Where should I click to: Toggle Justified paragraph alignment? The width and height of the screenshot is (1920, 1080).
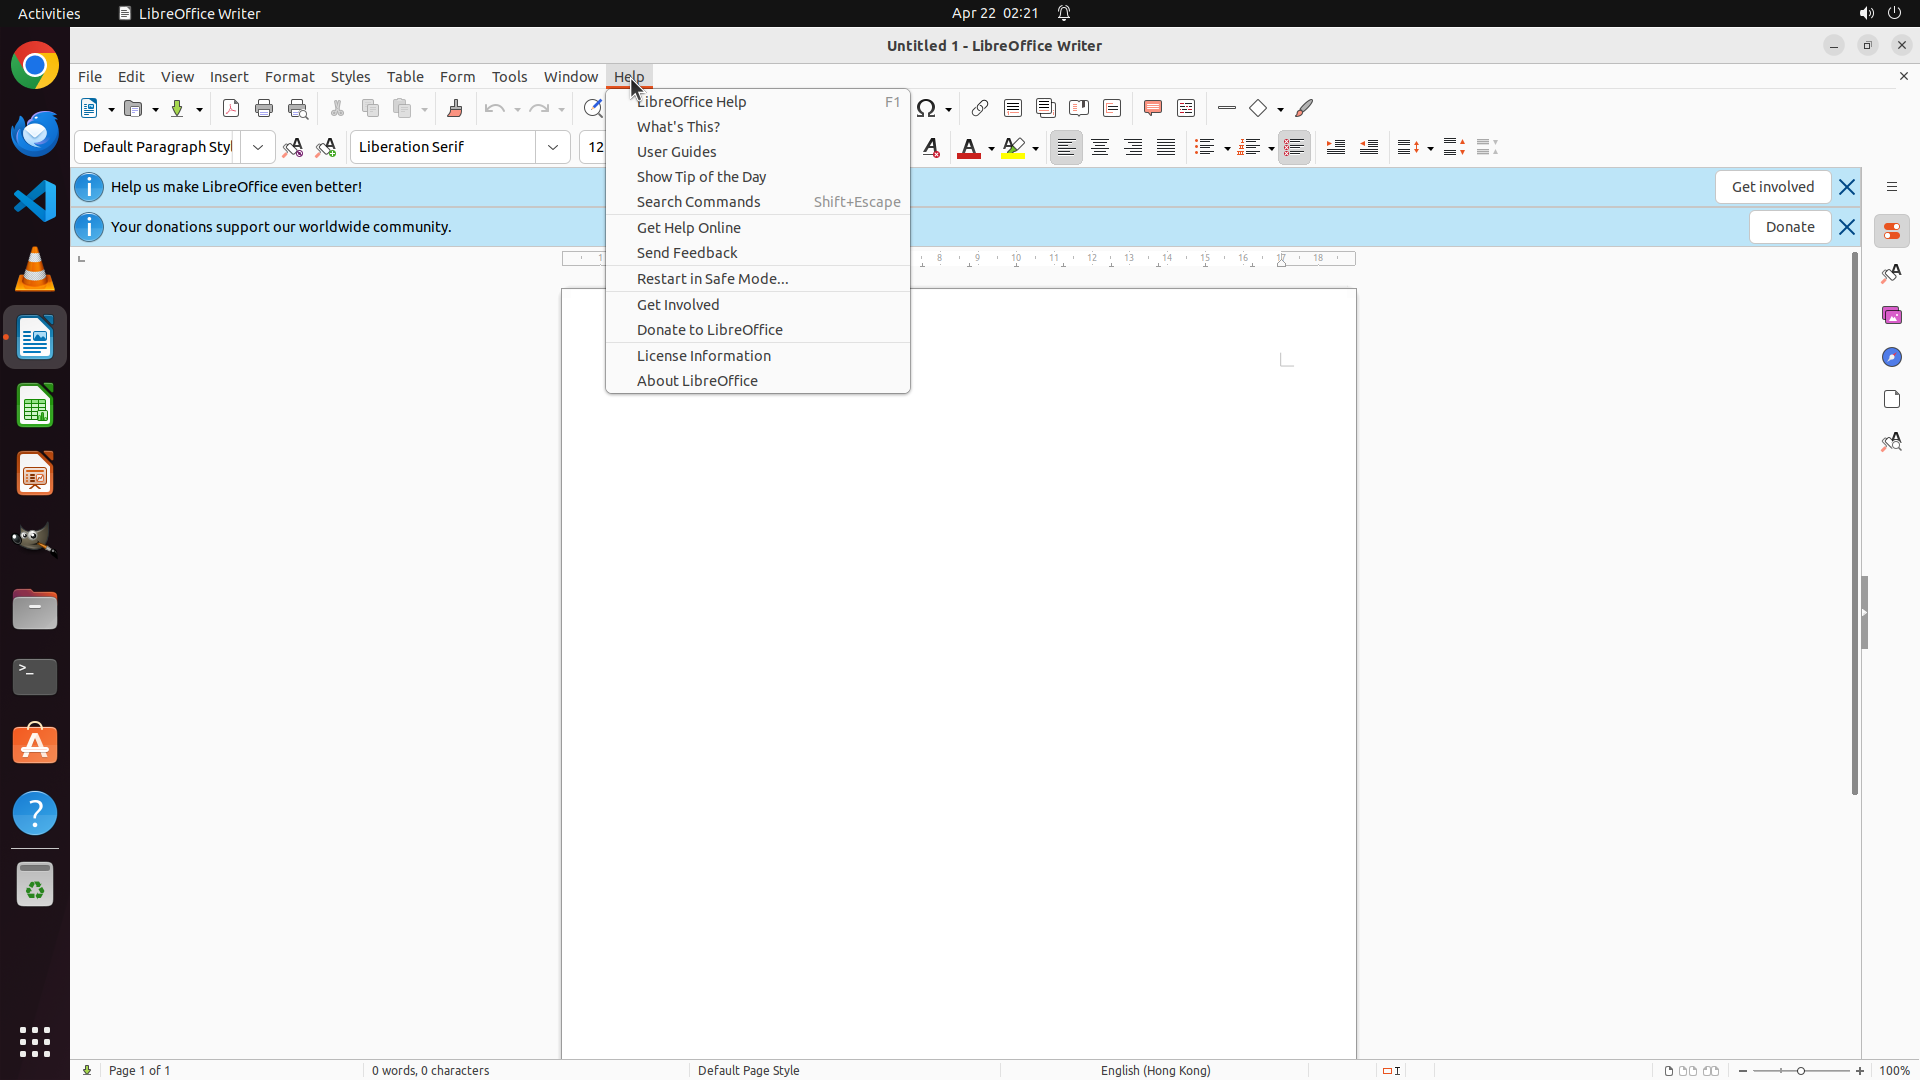pos(1166,147)
